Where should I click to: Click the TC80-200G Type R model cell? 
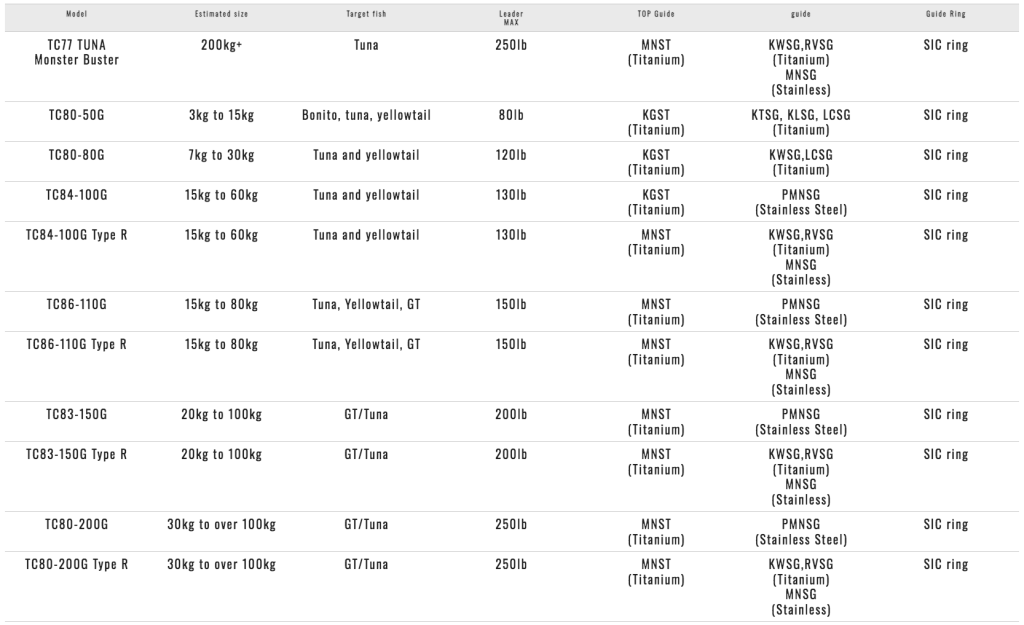pos(76,565)
